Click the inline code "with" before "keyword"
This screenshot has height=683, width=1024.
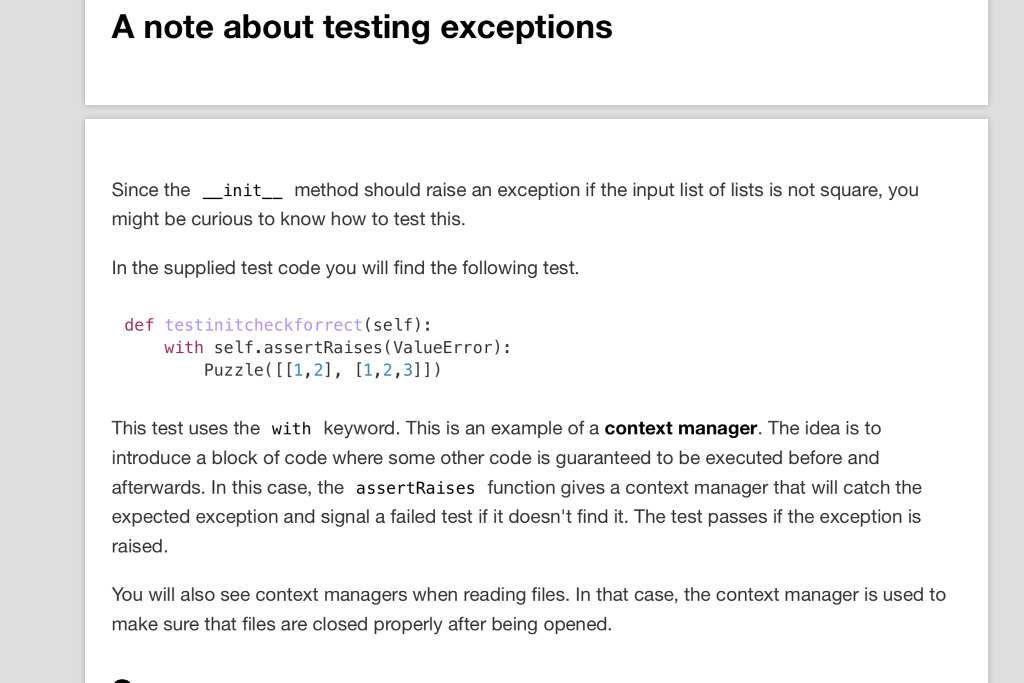pos(291,429)
